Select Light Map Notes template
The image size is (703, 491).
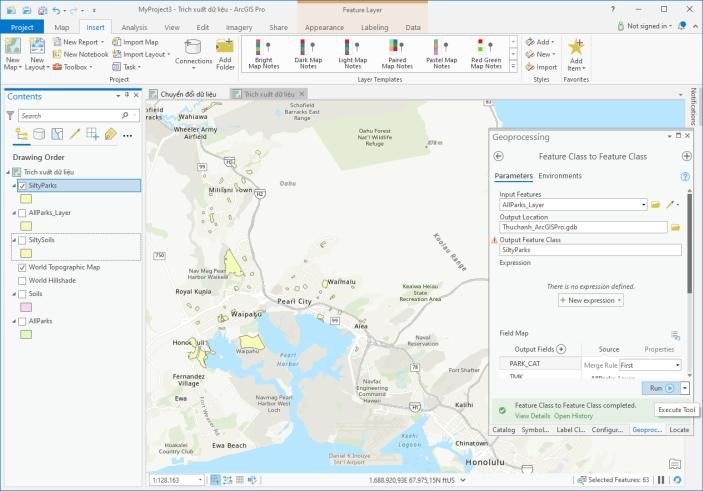tap(352, 54)
